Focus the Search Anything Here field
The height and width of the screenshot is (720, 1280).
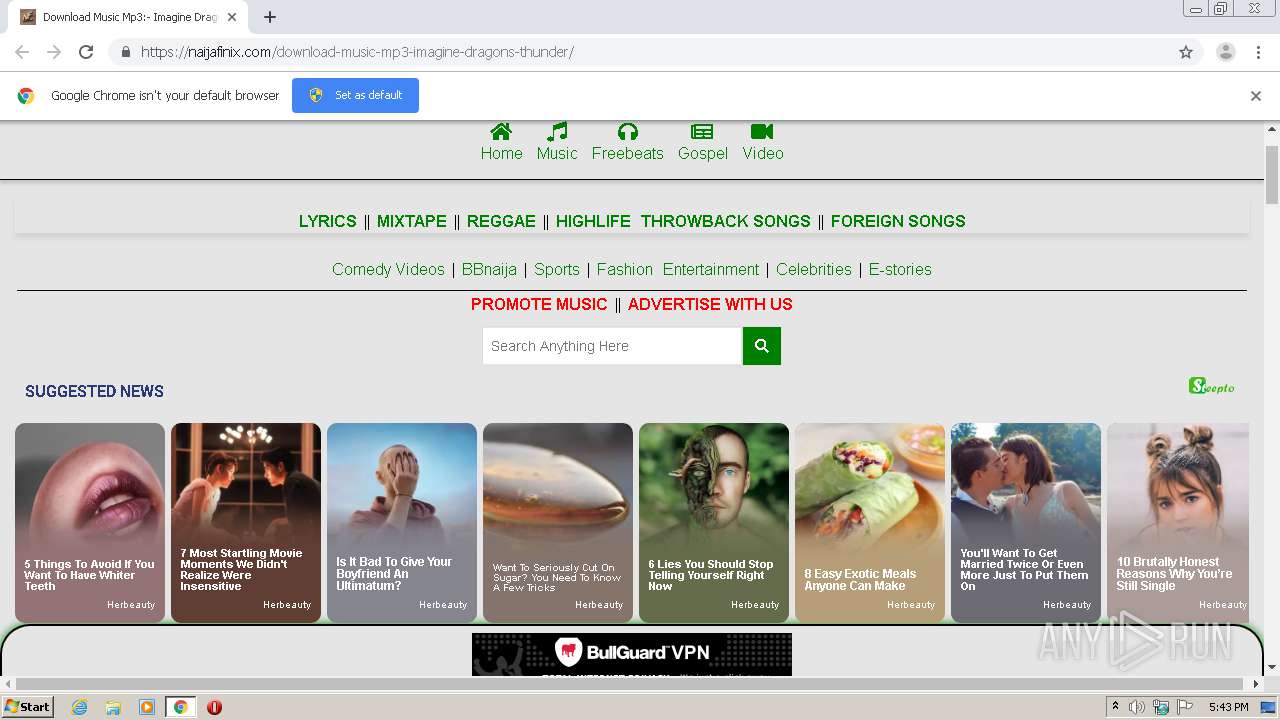[x=612, y=346]
